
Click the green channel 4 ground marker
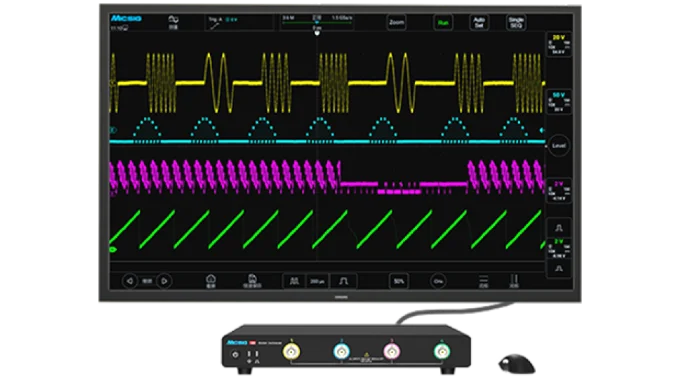click(113, 249)
